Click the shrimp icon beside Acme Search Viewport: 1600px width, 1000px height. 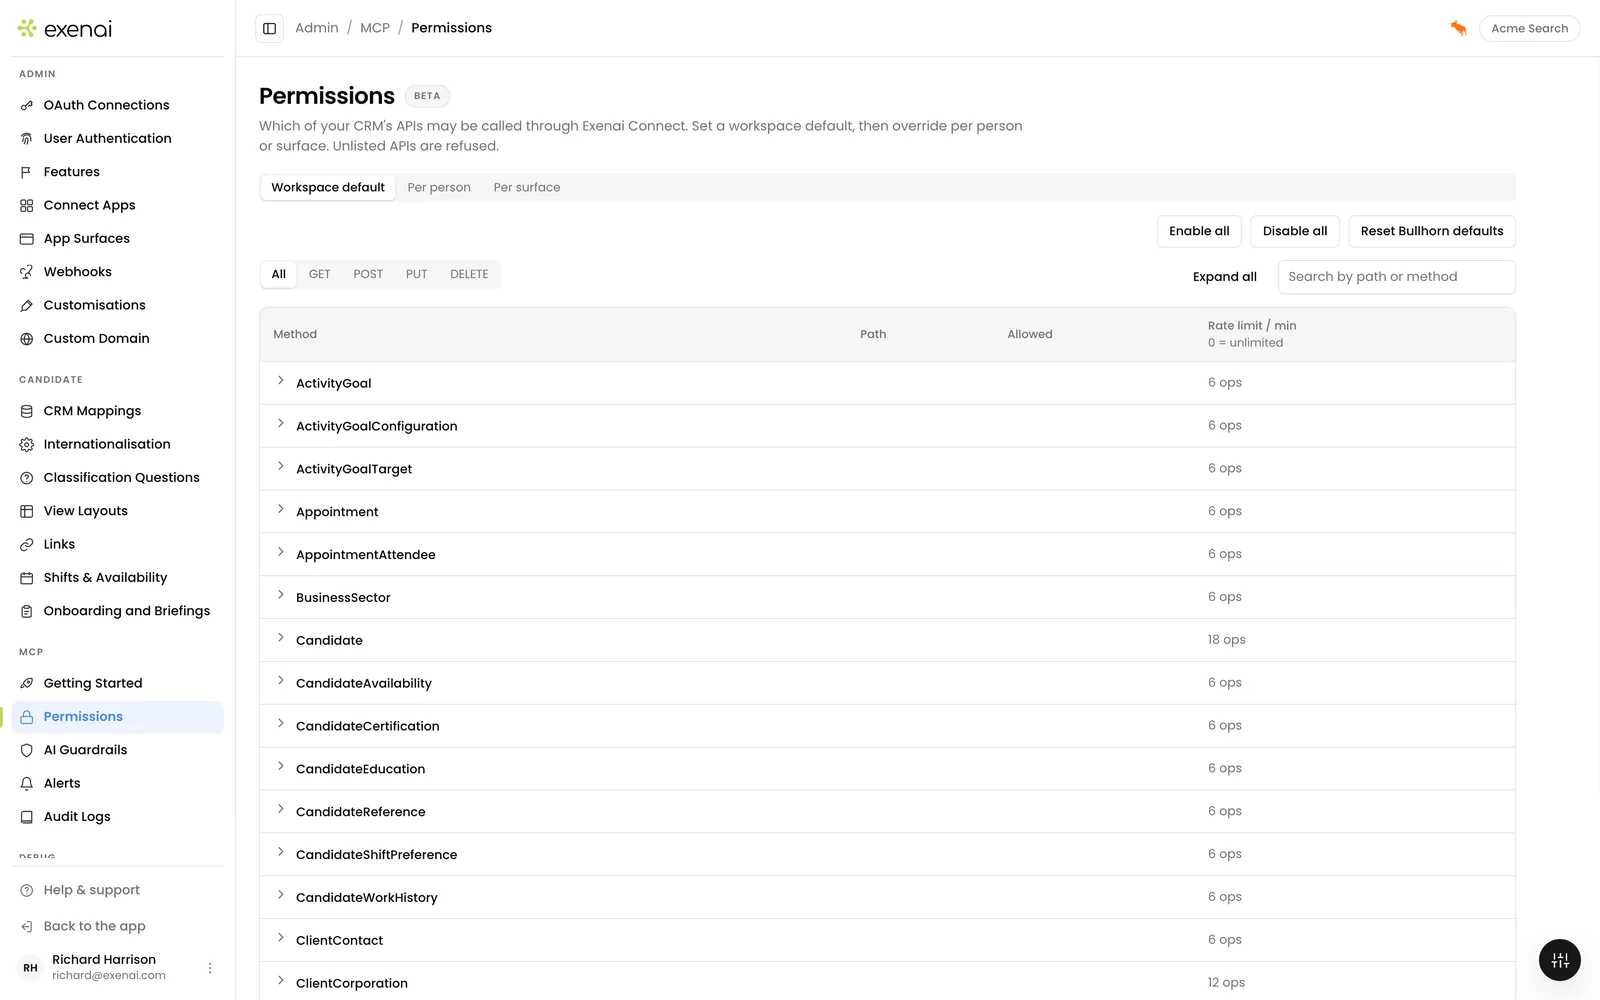(1458, 28)
